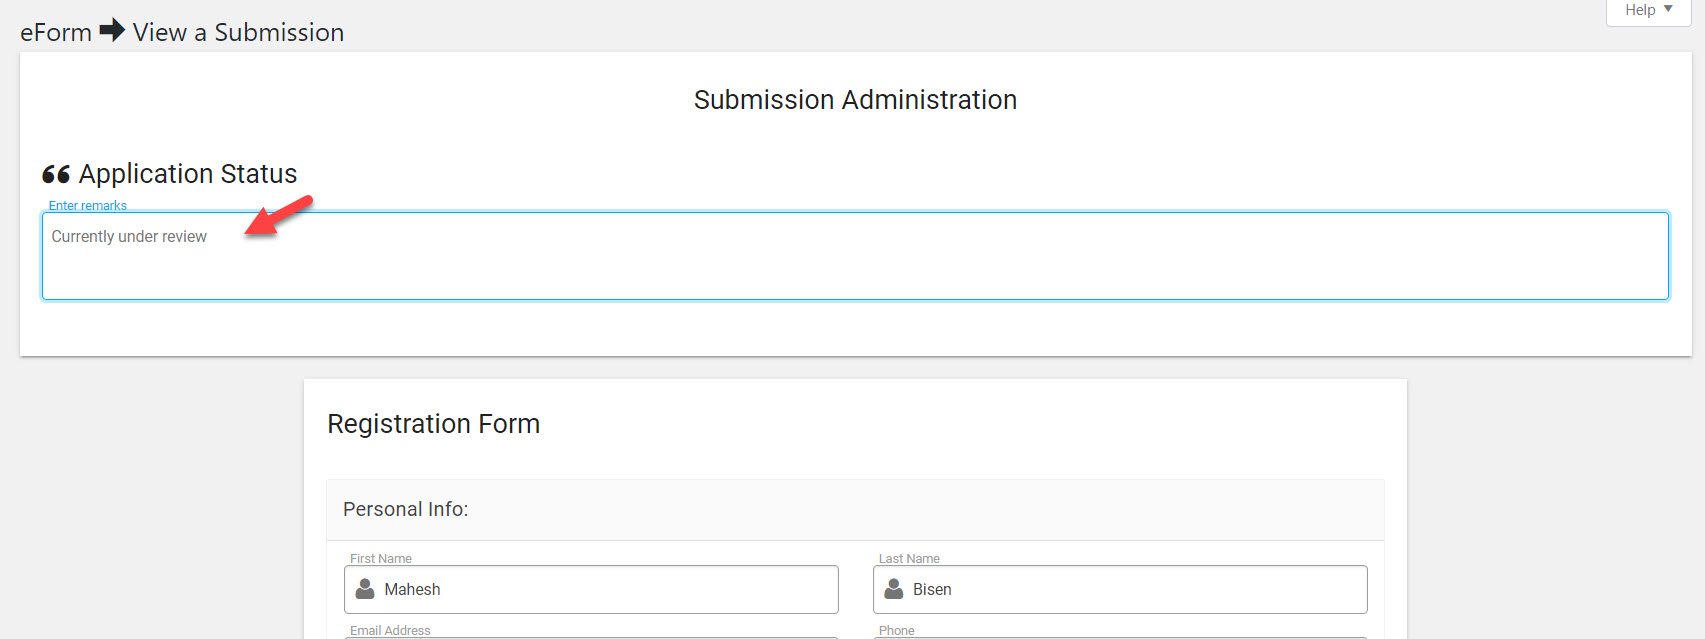Click the eForm title text
The width and height of the screenshot is (1705, 639).
[x=56, y=33]
